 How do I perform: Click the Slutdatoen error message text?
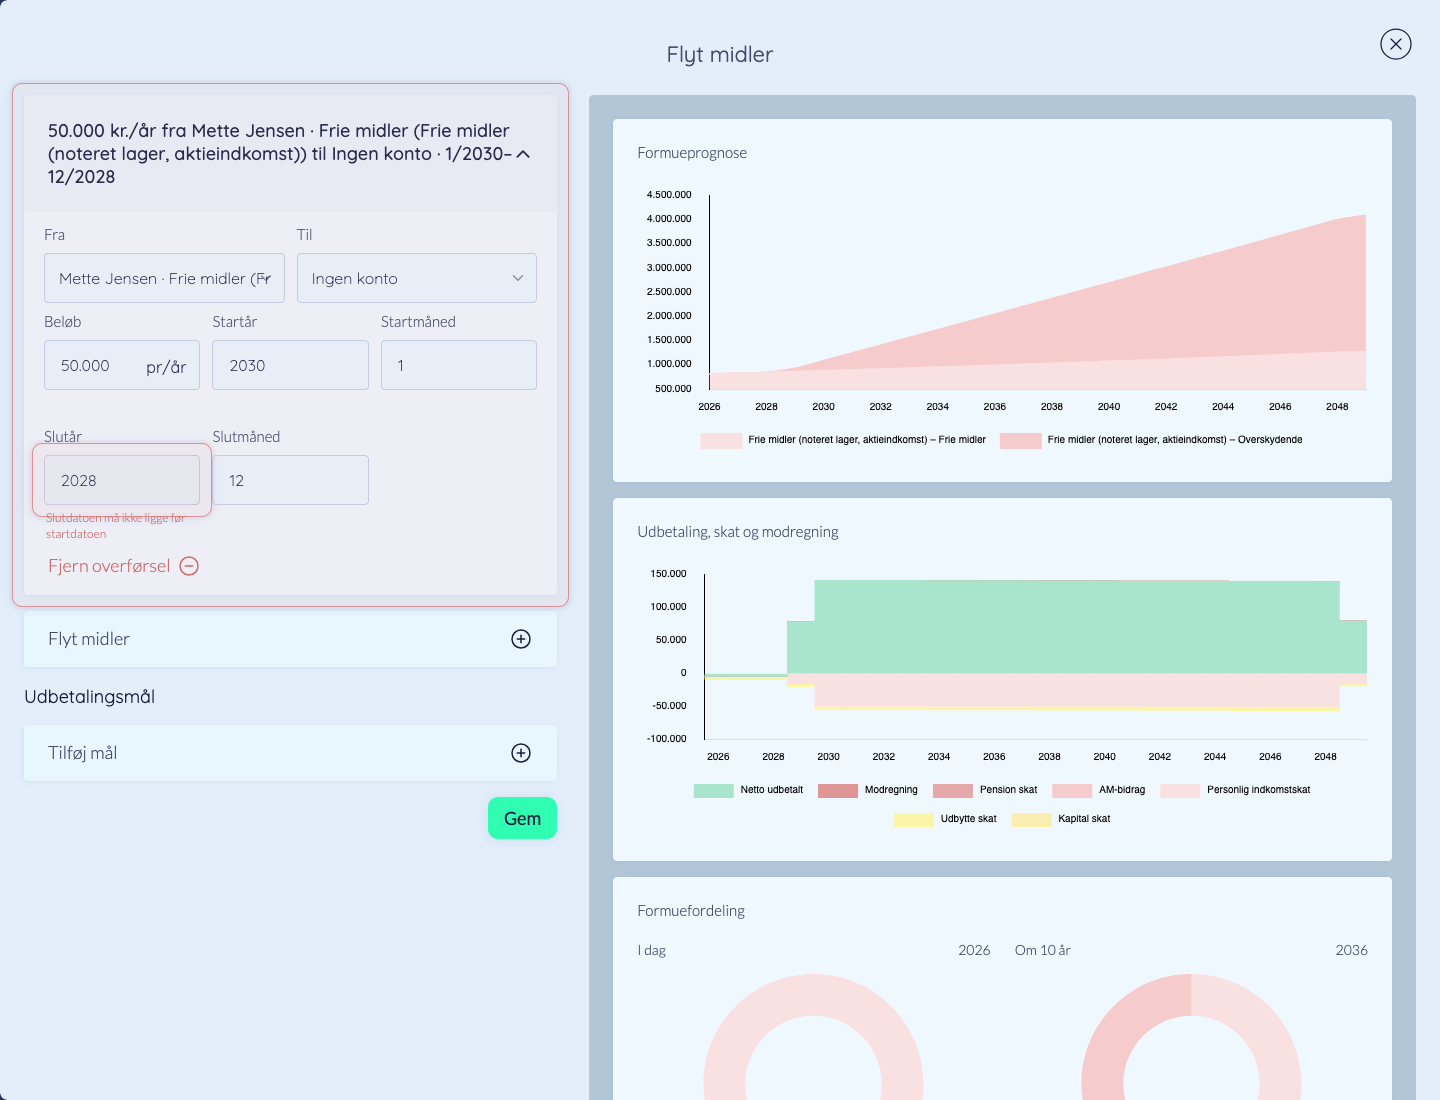coord(115,526)
